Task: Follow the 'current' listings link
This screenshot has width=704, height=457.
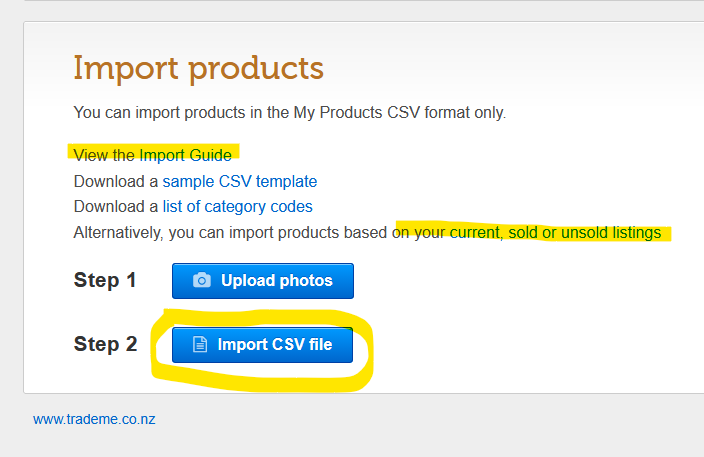Action: click(476, 233)
